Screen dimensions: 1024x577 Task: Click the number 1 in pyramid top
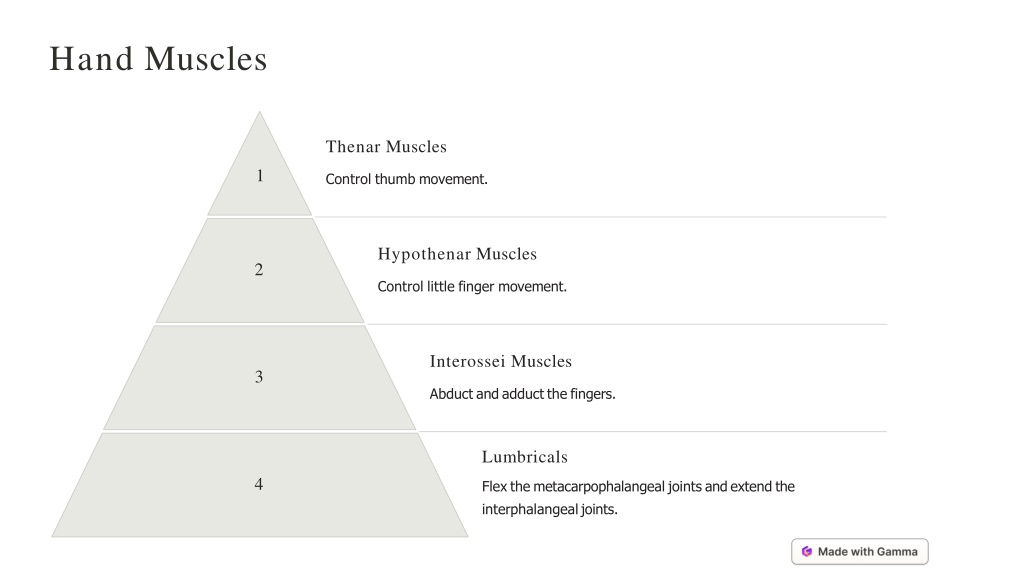point(260,176)
